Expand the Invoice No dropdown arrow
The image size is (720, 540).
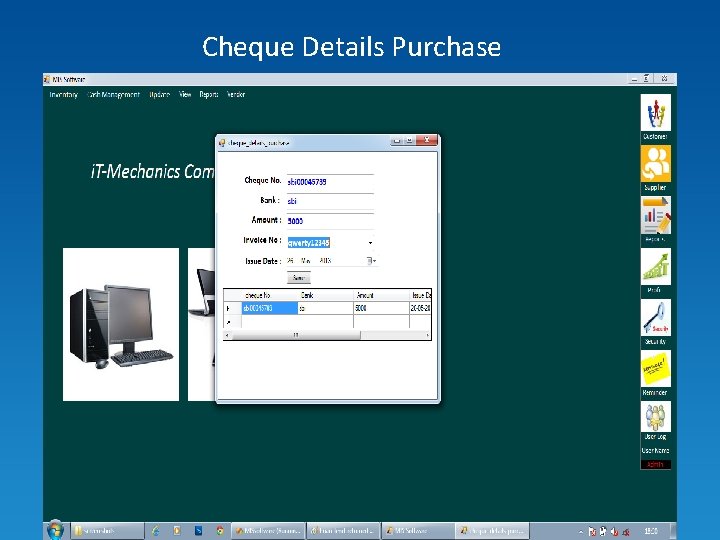point(370,242)
